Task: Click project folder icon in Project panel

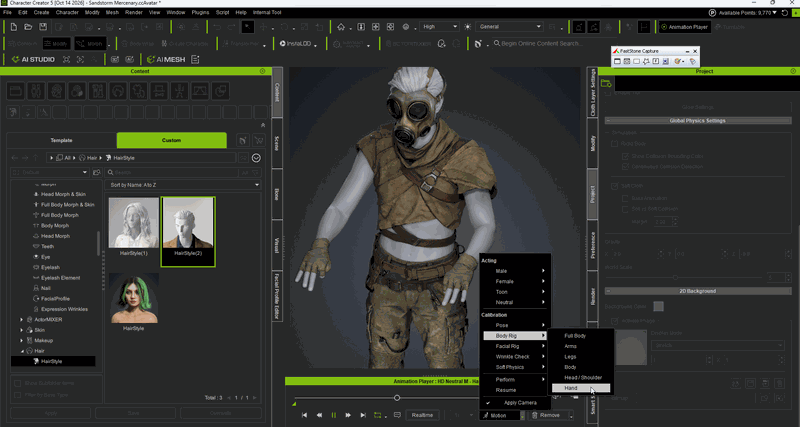Action: (606, 83)
